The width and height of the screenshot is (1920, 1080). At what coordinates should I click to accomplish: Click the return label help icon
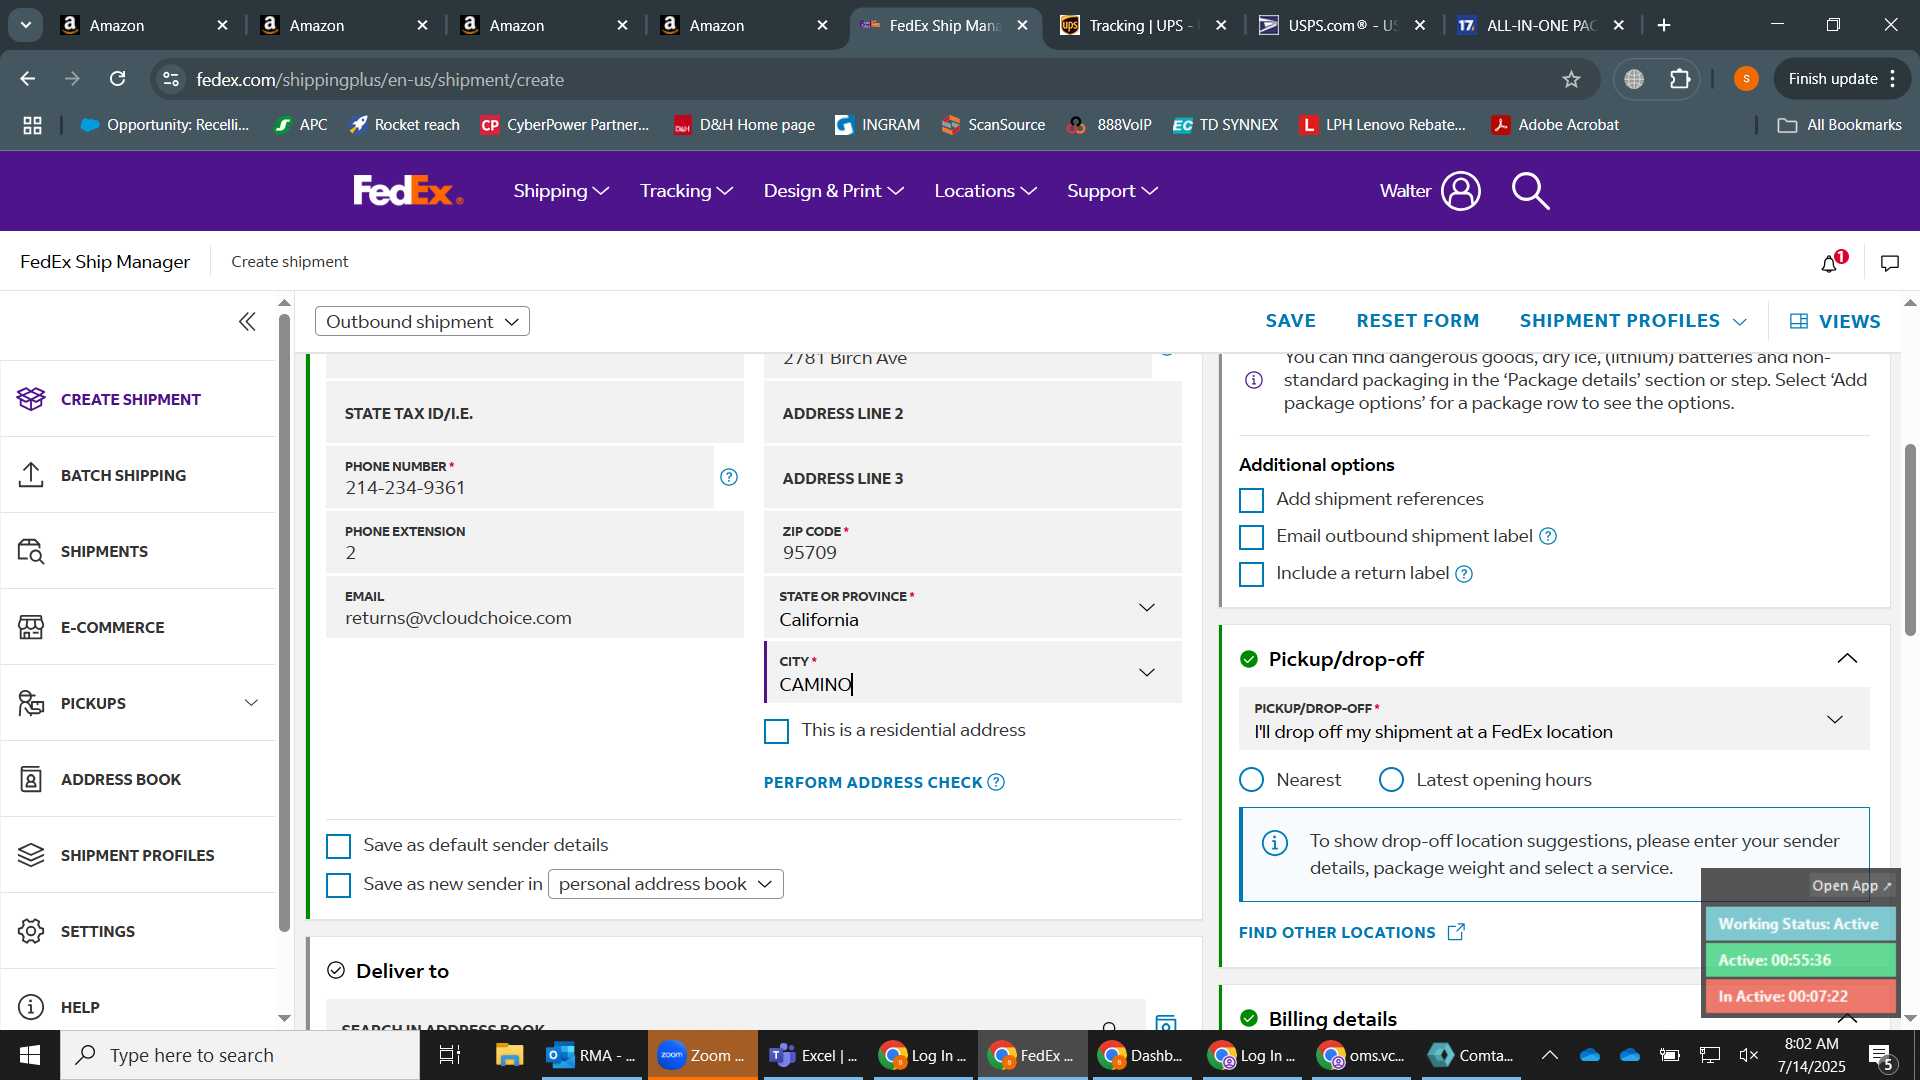point(1464,574)
